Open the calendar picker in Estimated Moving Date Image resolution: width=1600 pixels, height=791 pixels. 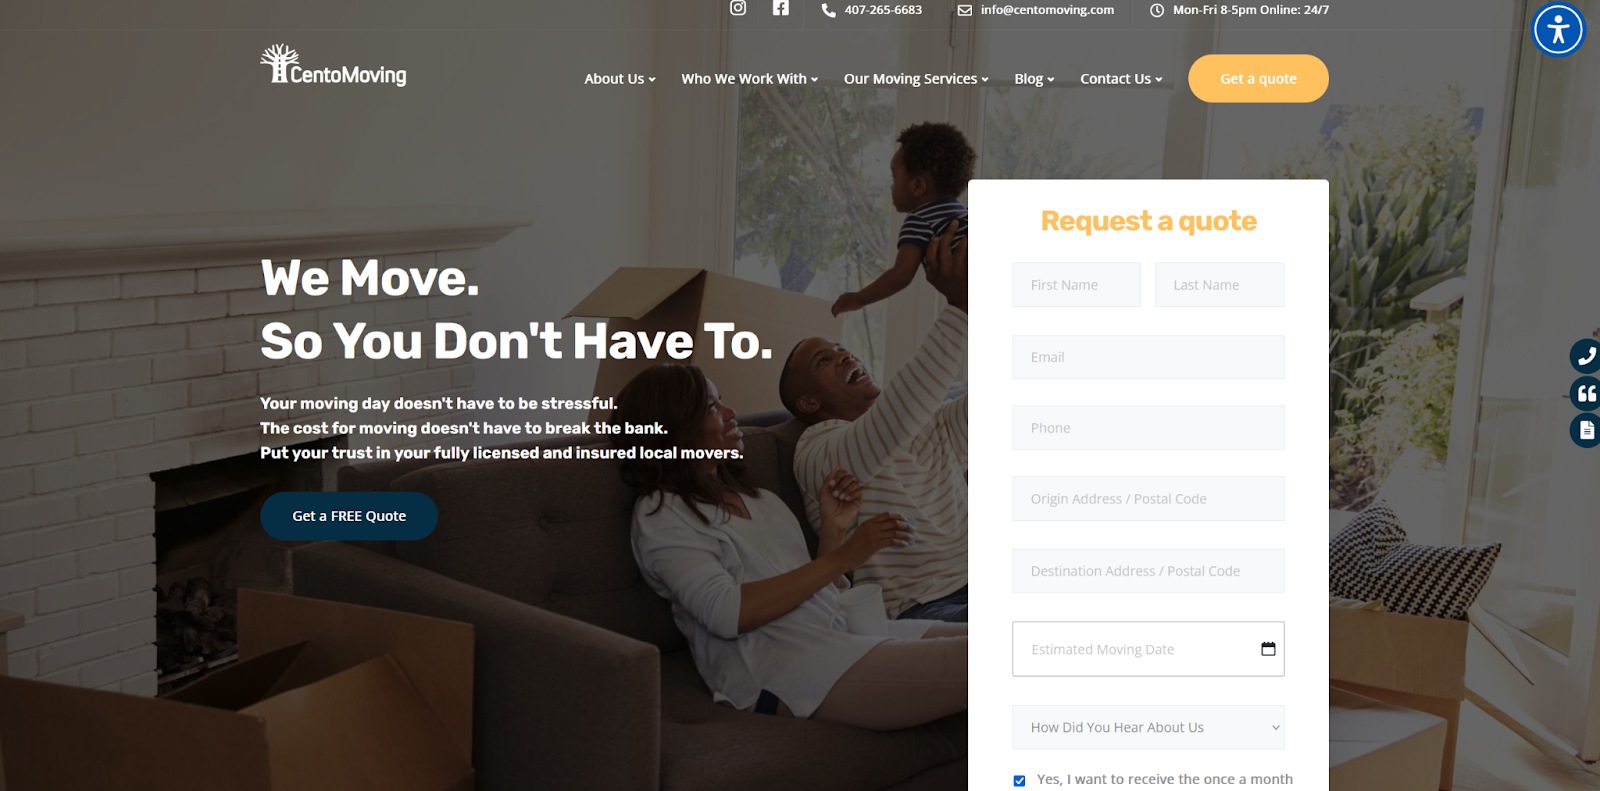click(1268, 649)
